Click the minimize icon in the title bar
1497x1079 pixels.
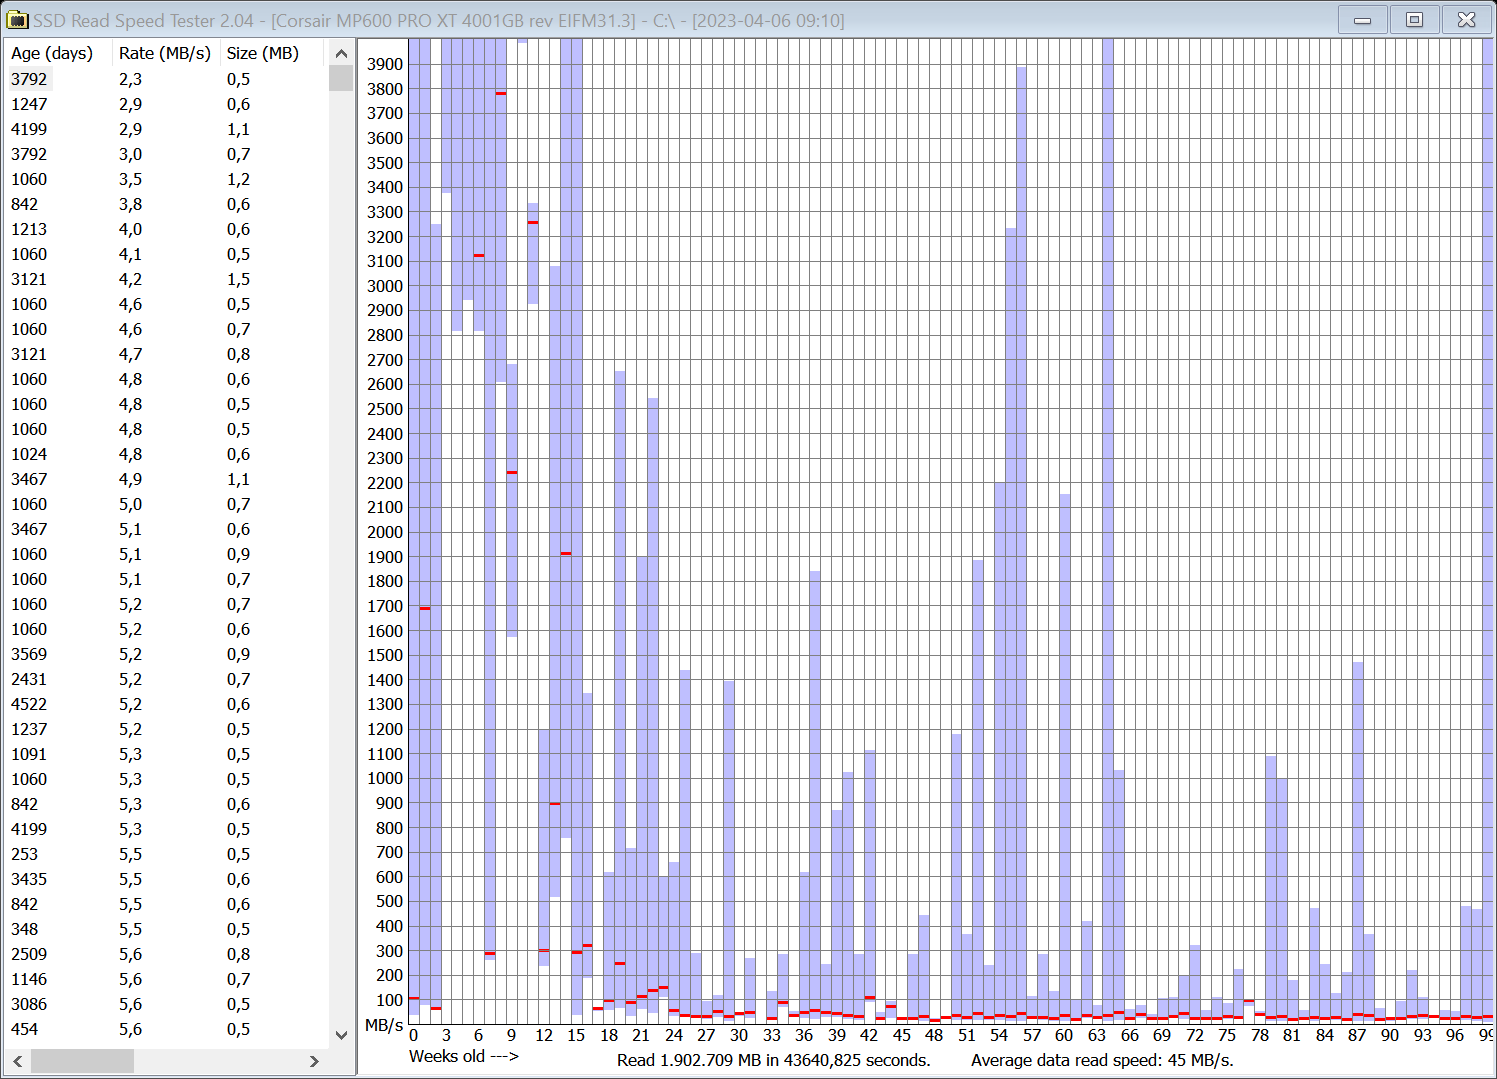tap(1362, 19)
